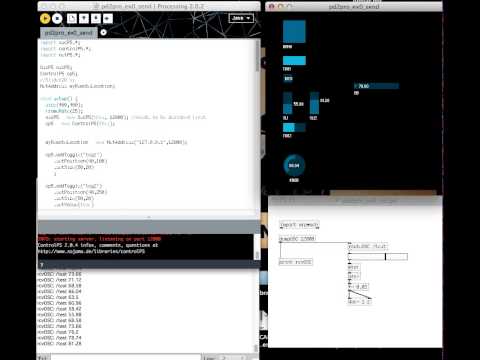This screenshot has width=480, height=360.
Task: Click the Processing window title bar
Action: tap(149, 6)
